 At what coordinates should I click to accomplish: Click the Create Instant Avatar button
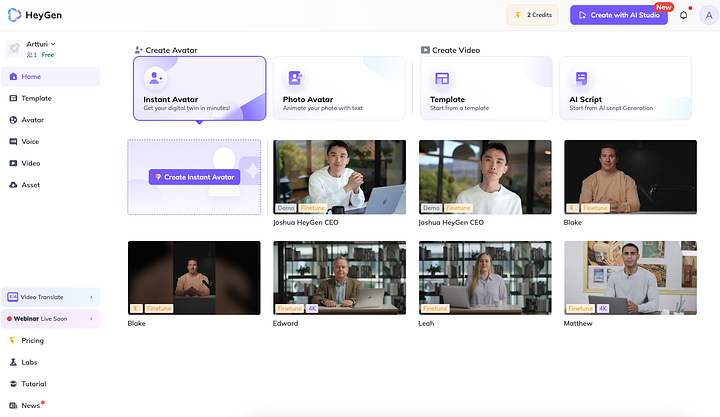click(194, 177)
